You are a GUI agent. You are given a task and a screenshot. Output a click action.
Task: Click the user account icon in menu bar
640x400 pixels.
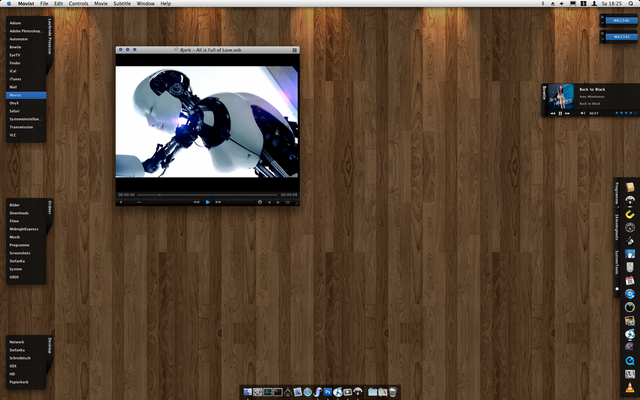594,3
